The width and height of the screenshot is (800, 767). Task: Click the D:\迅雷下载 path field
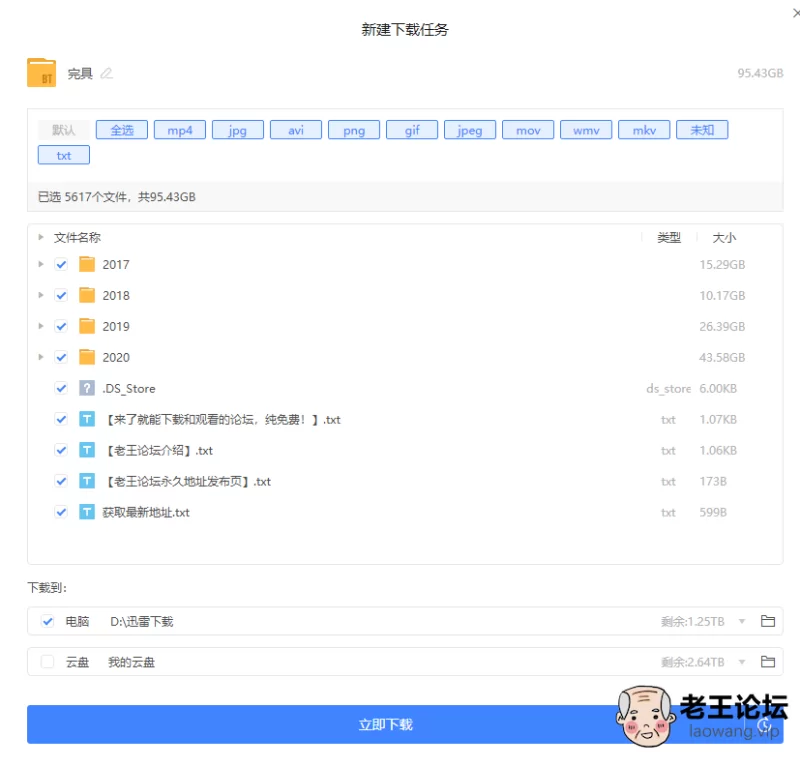pyautogui.click(x=142, y=622)
